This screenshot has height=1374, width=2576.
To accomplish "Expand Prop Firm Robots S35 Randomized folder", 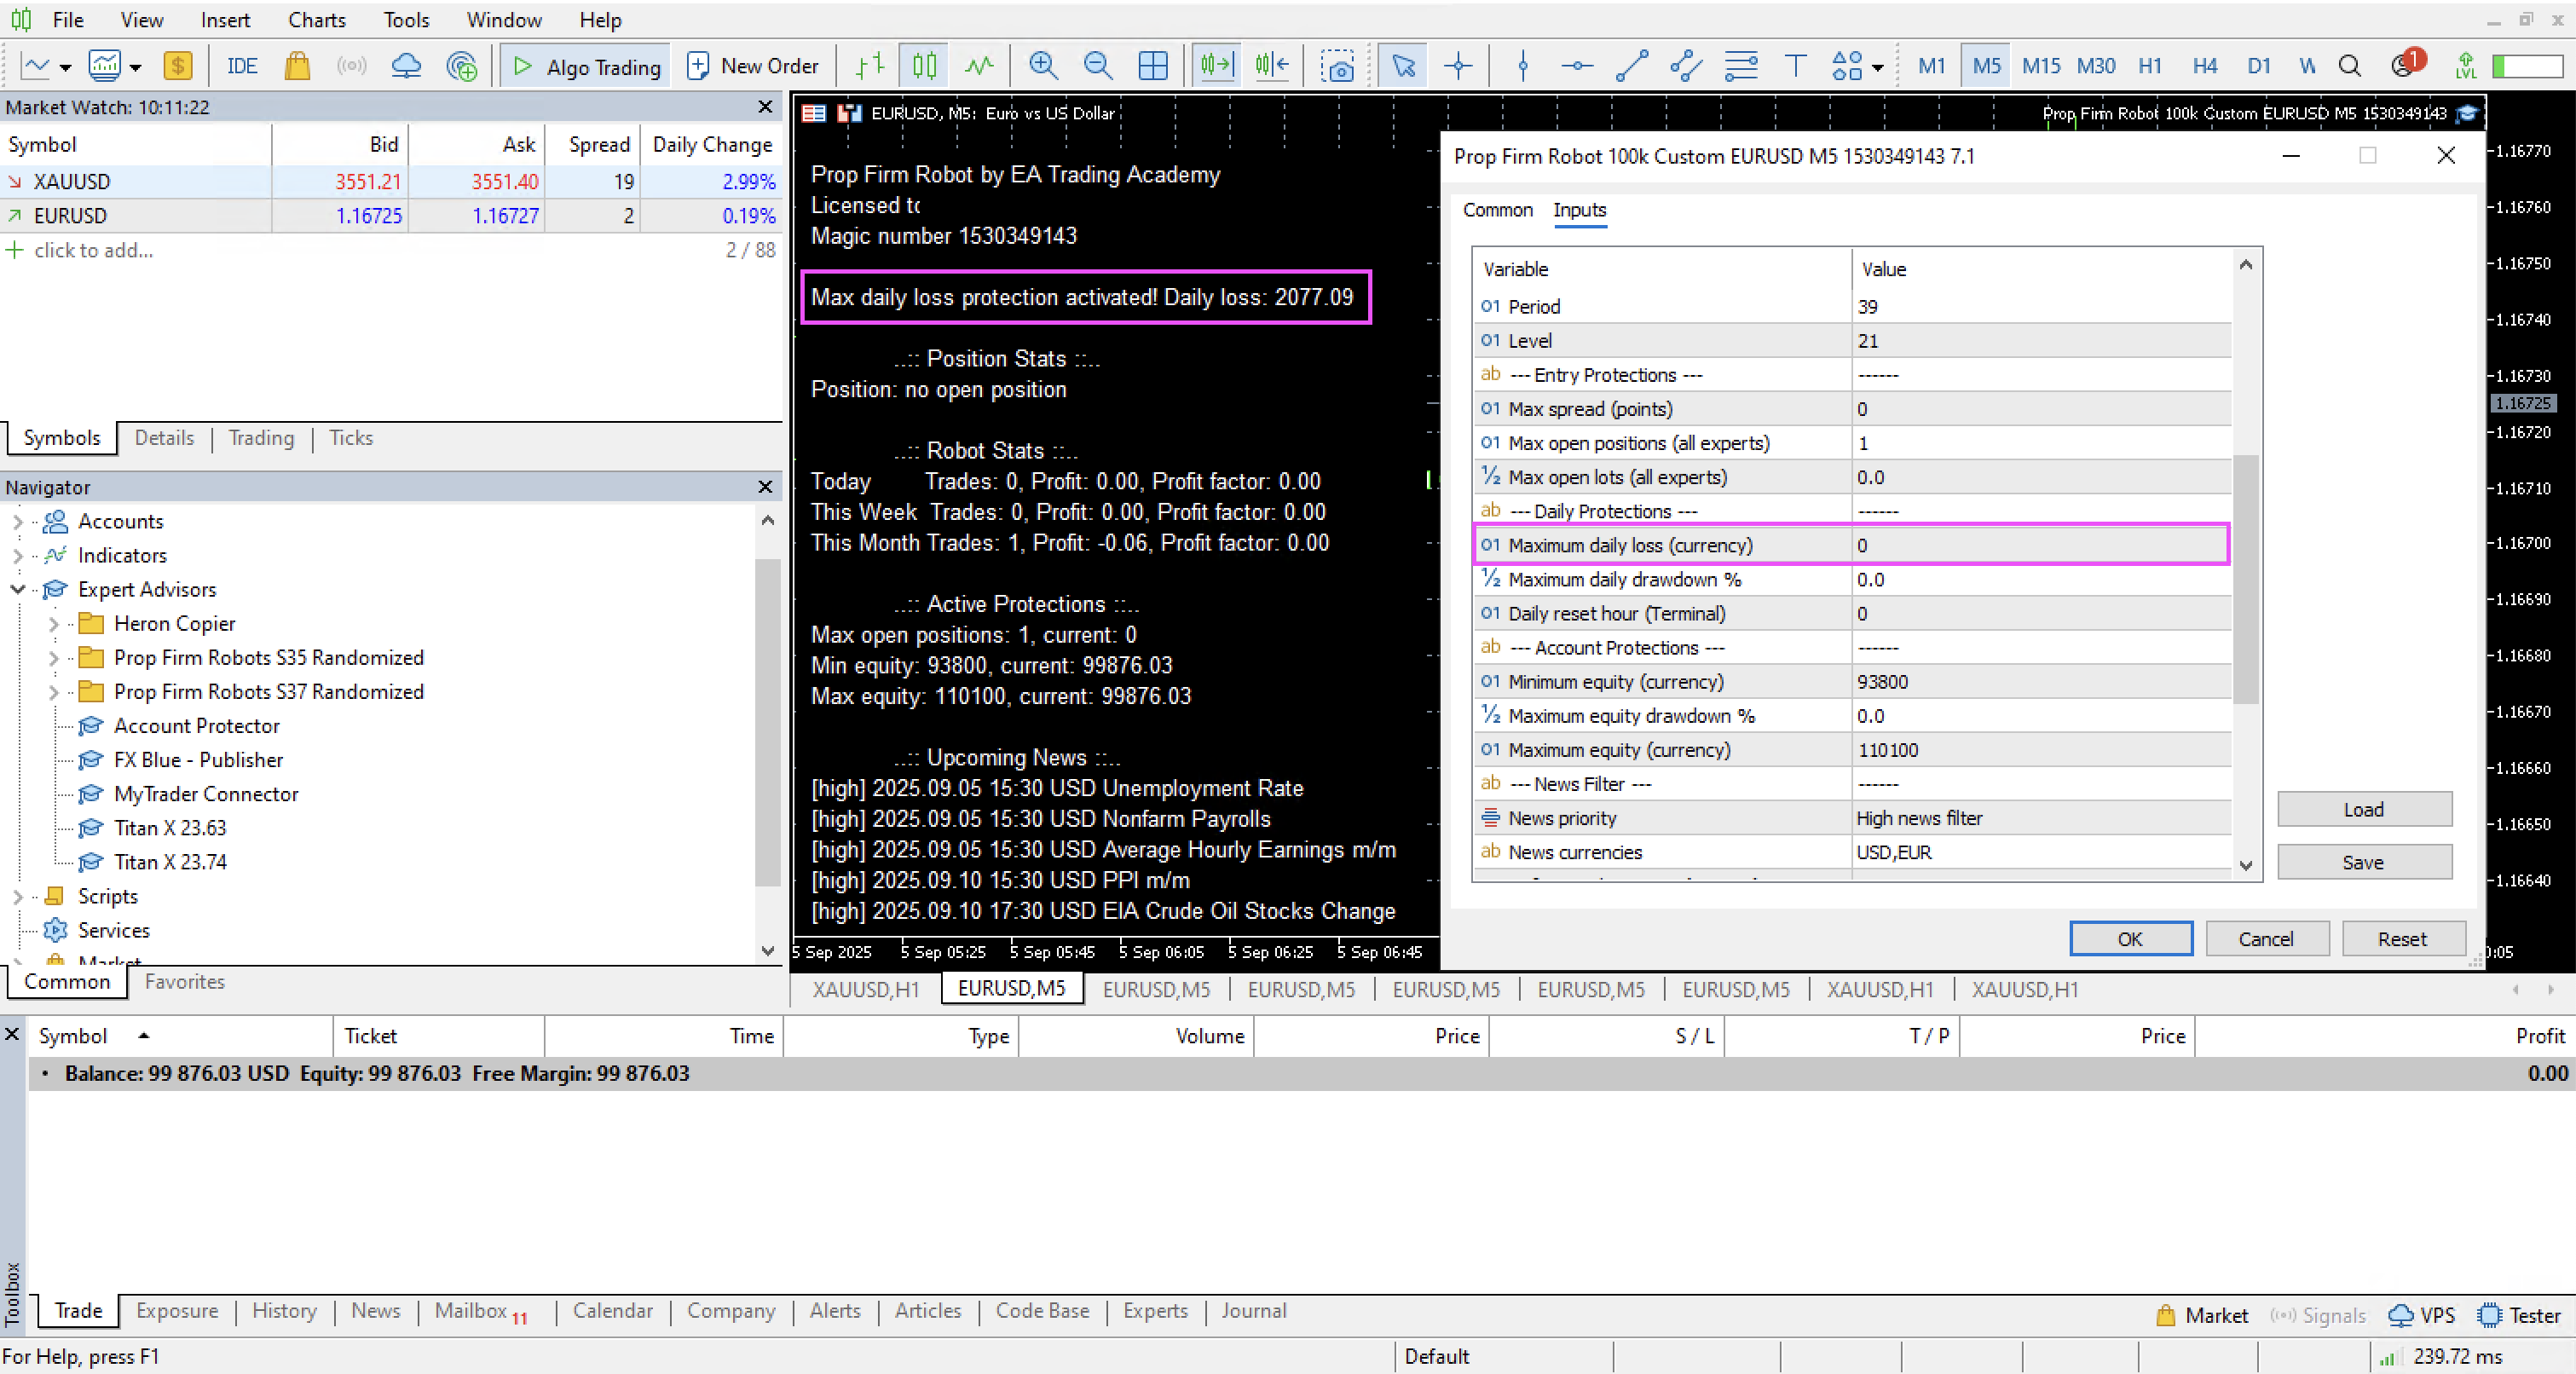I will 53,658.
